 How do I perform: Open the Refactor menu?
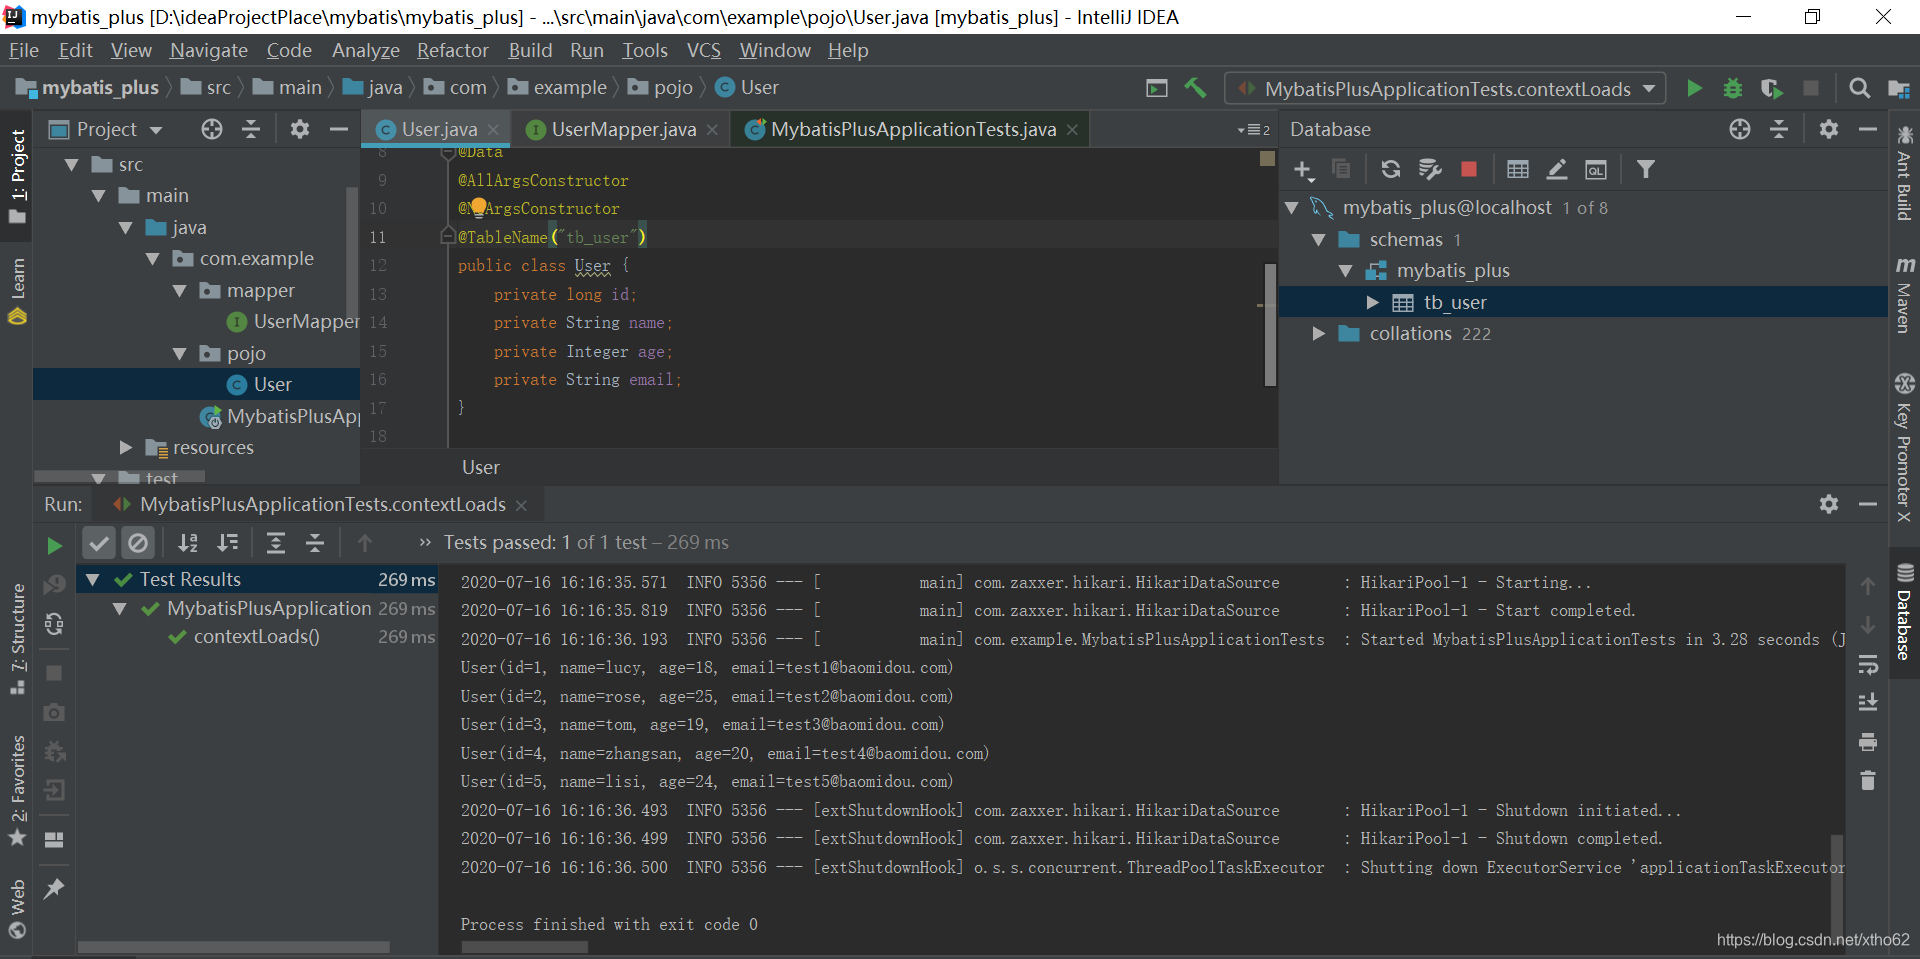click(x=452, y=50)
